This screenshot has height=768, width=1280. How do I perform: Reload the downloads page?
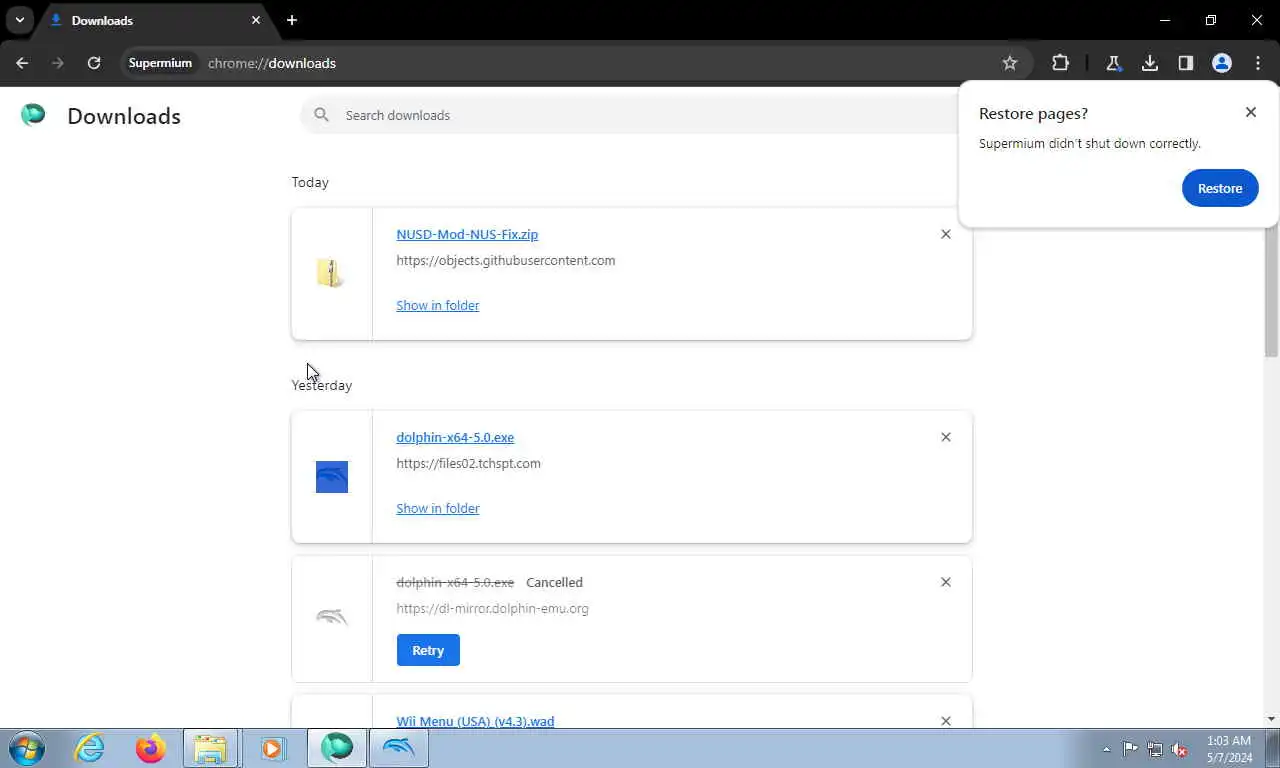(x=94, y=63)
